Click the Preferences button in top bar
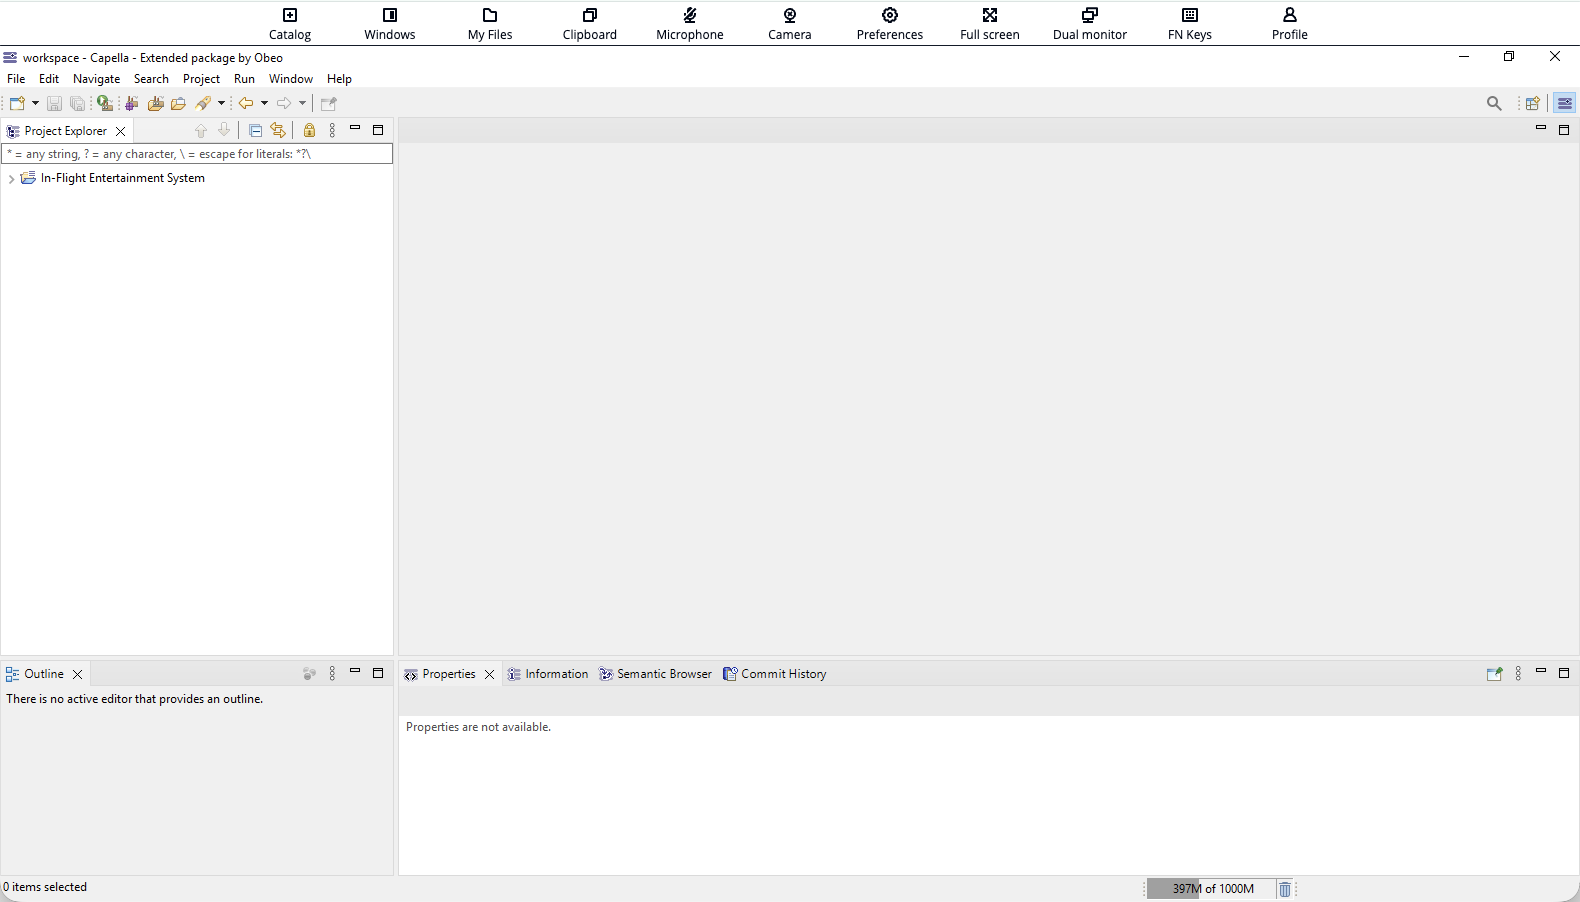The height and width of the screenshot is (902, 1580). click(889, 23)
